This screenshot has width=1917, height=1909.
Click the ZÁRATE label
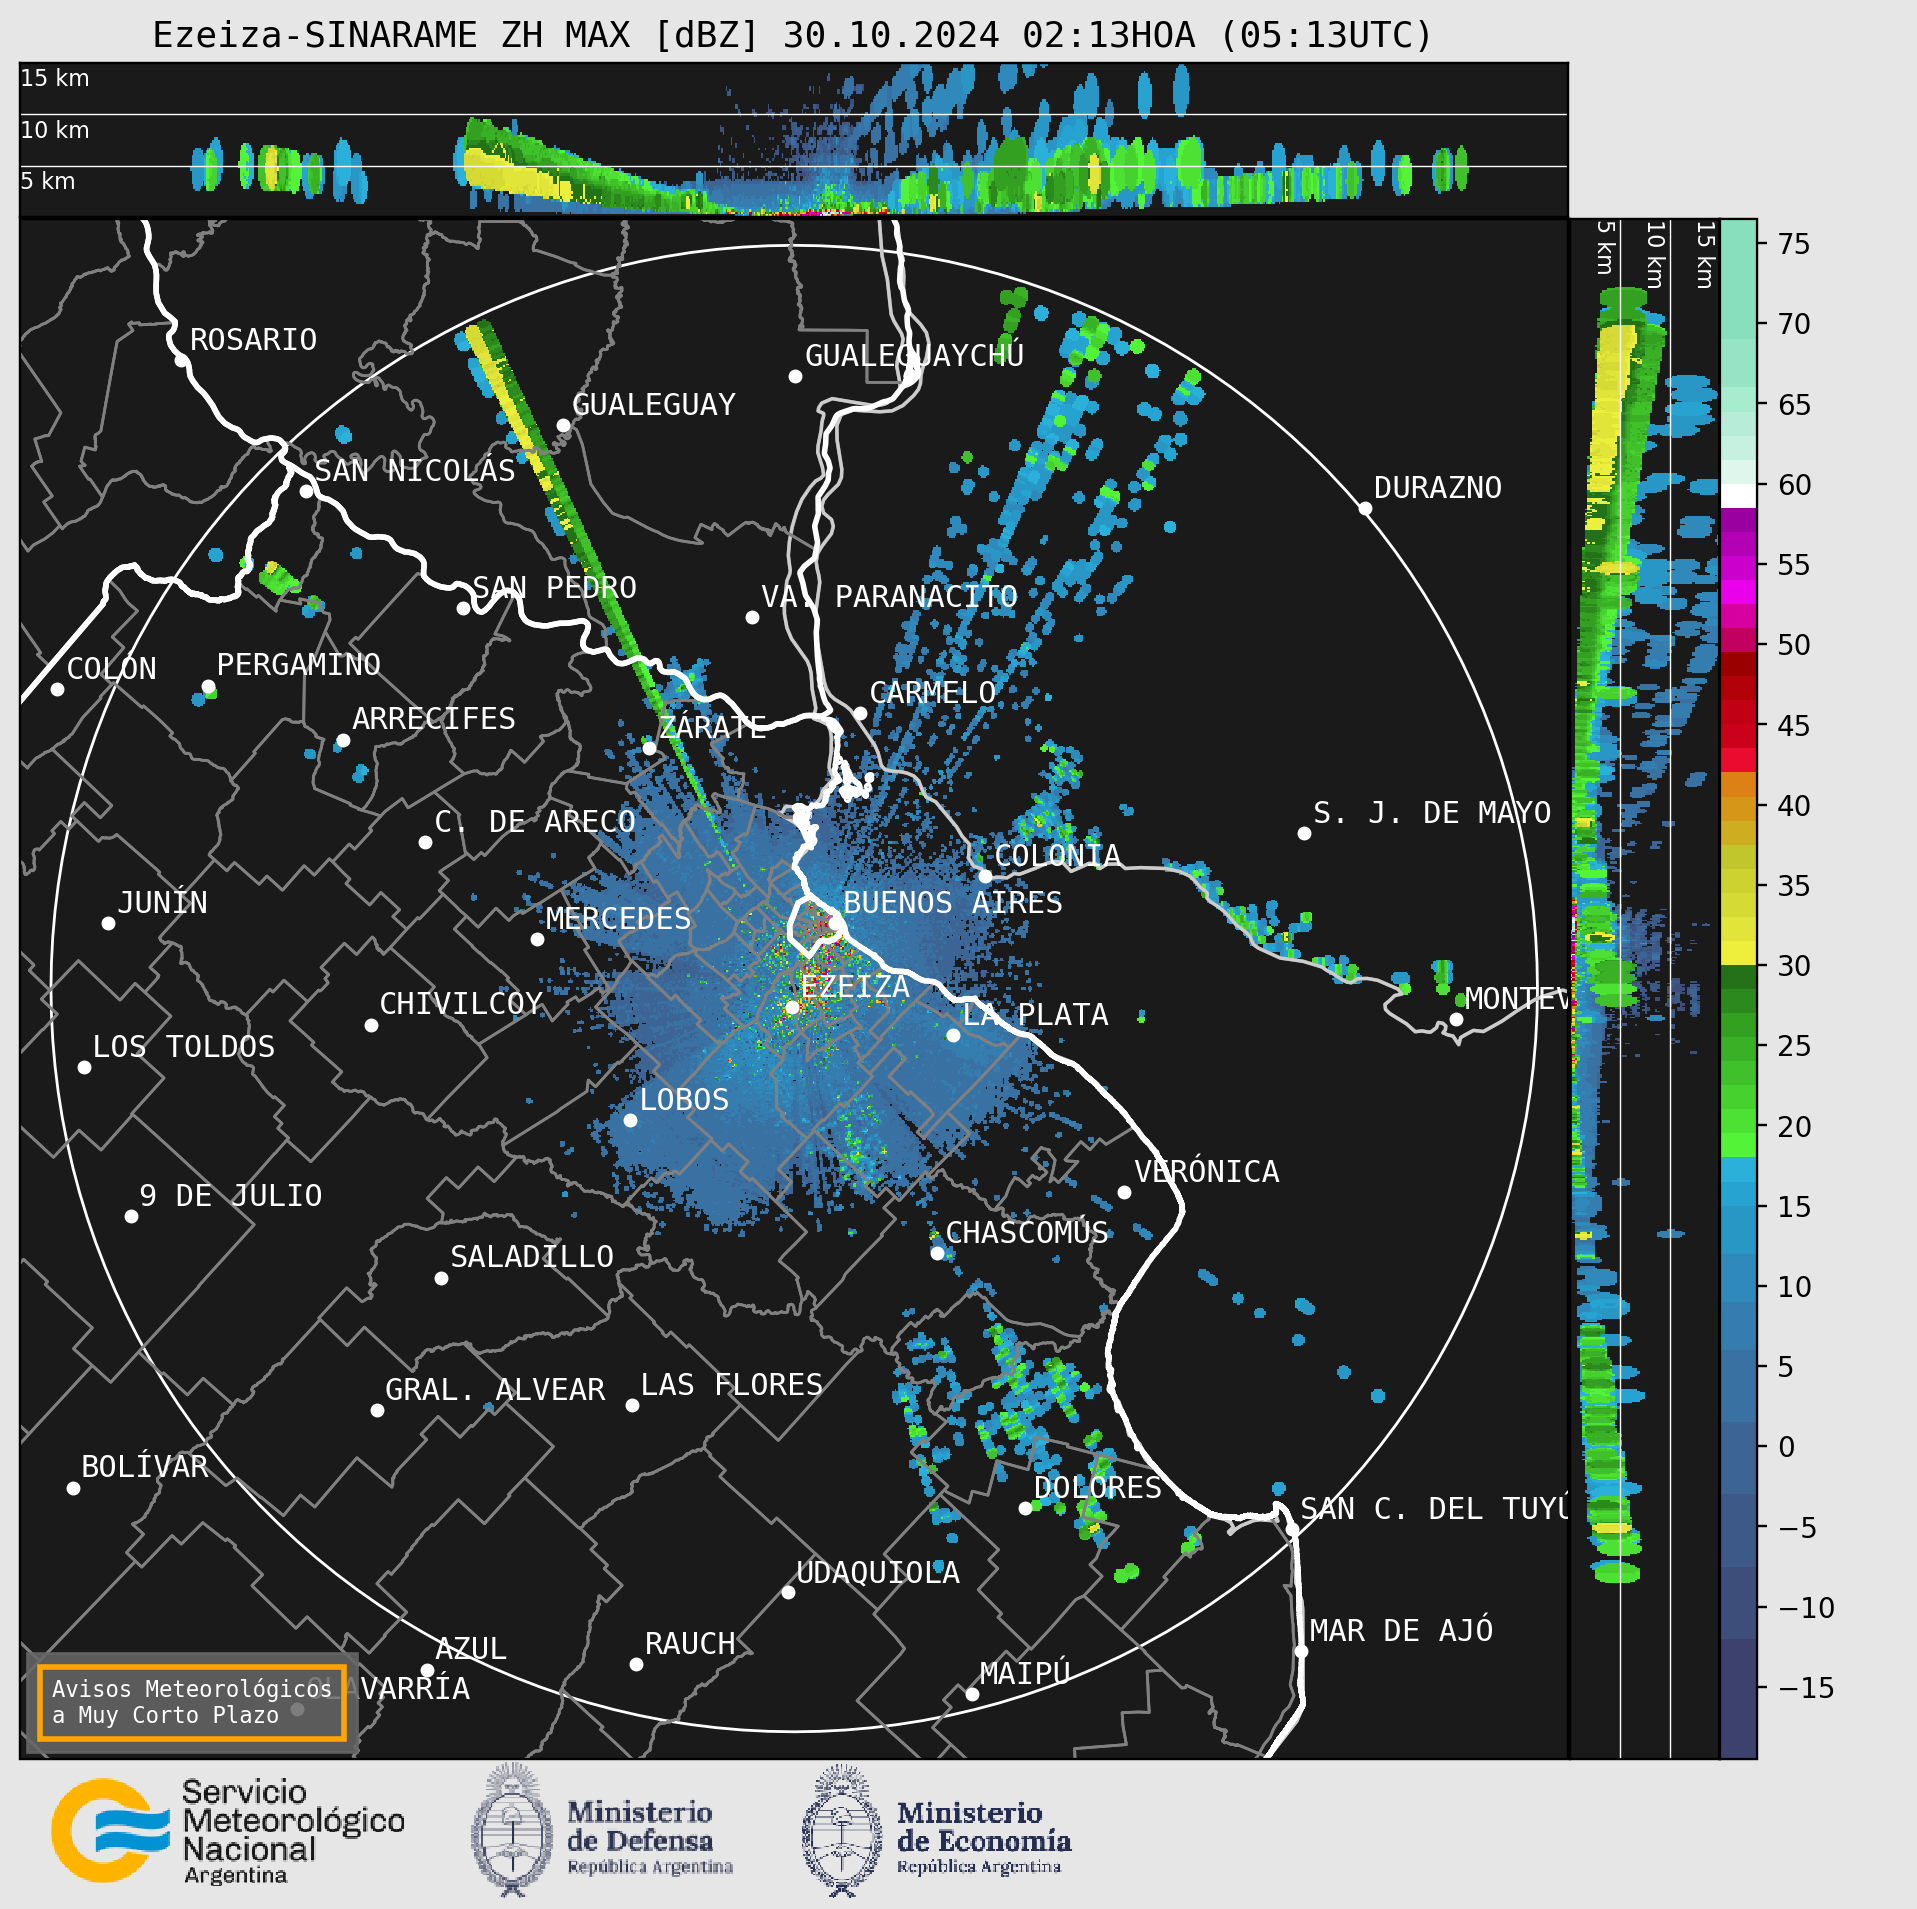(712, 727)
